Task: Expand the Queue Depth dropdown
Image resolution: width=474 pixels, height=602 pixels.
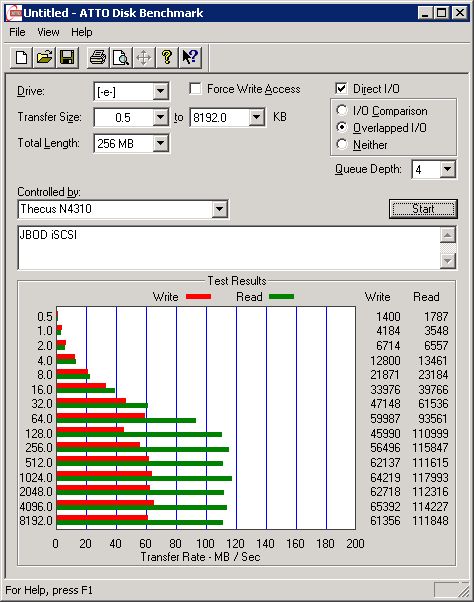Action: pyautogui.click(x=447, y=169)
